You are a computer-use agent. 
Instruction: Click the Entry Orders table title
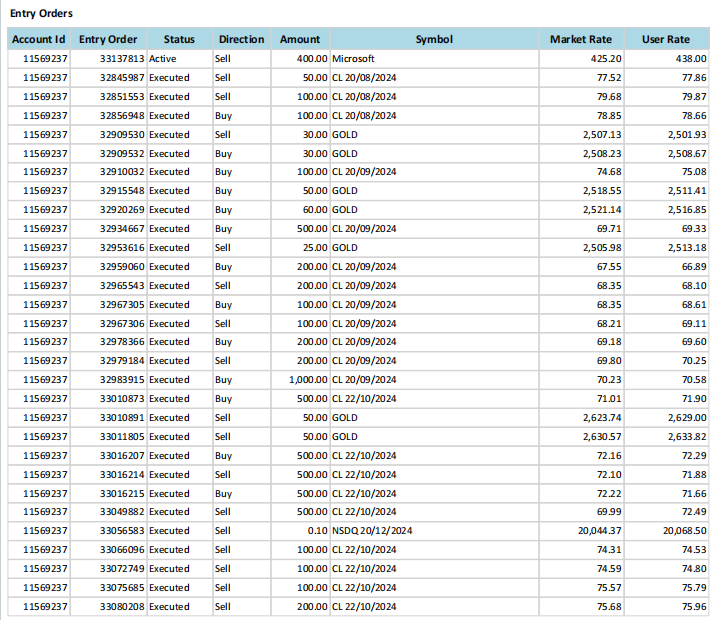point(41,13)
